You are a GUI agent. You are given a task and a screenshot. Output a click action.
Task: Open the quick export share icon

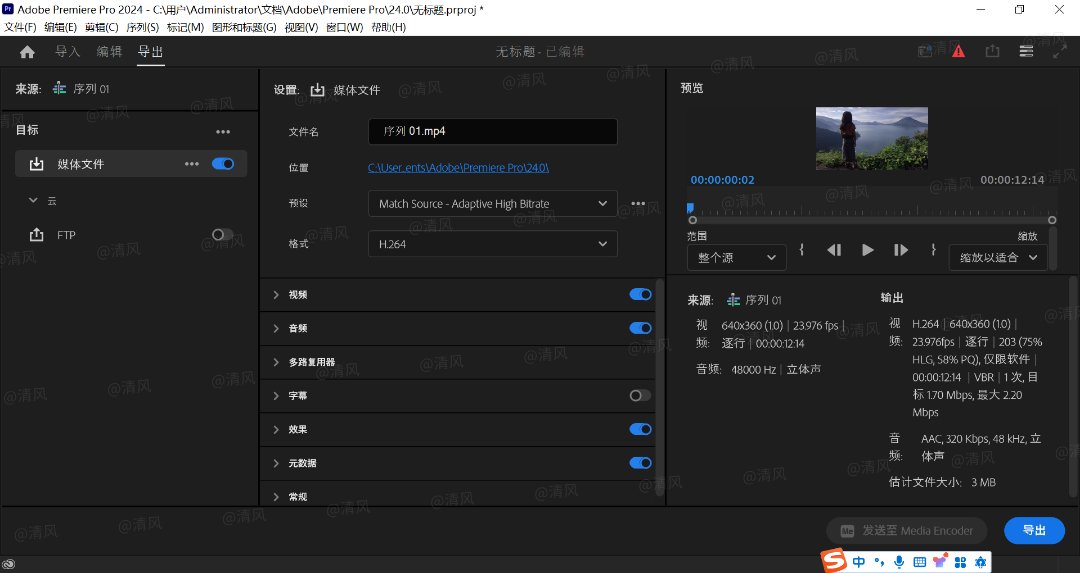pyautogui.click(x=992, y=51)
